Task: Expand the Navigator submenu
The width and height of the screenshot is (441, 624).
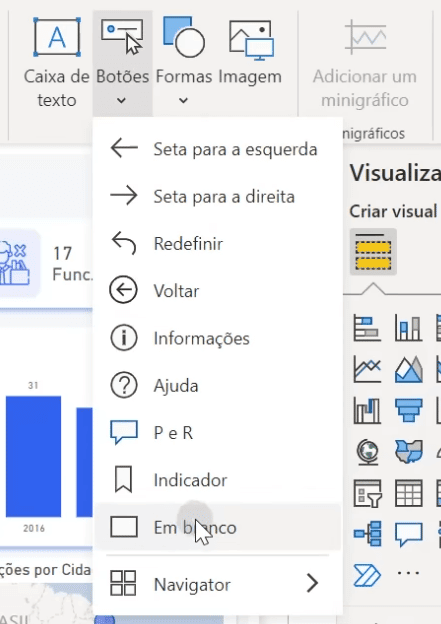Action: click(217, 584)
